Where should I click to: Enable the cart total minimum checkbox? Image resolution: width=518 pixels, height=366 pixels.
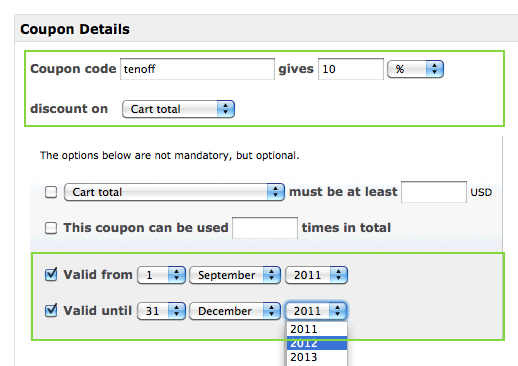[51, 192]
